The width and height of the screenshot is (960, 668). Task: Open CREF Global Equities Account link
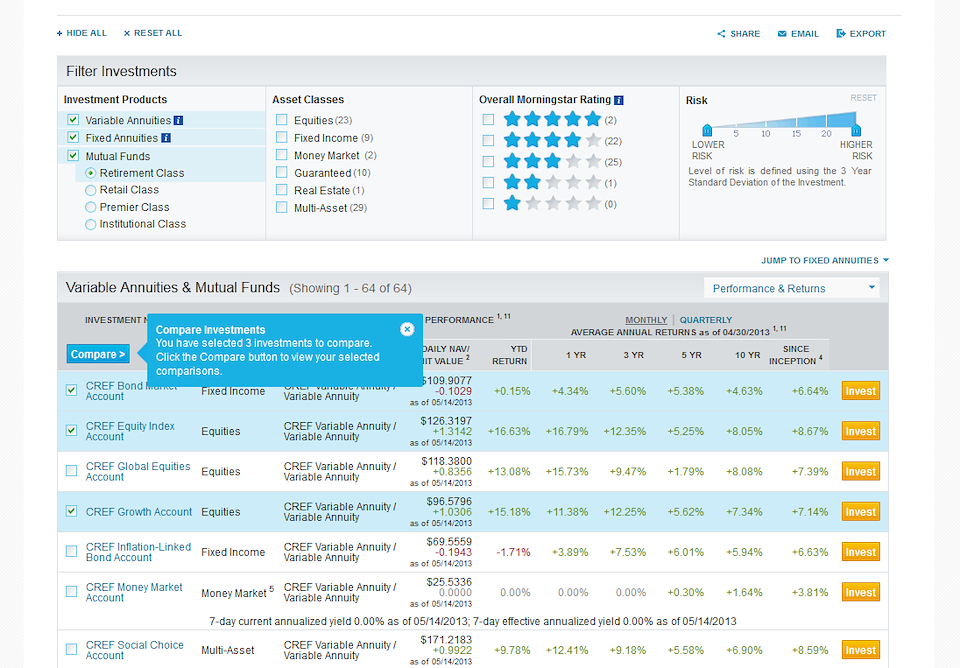pyautogui.click(x=138, y=471)
